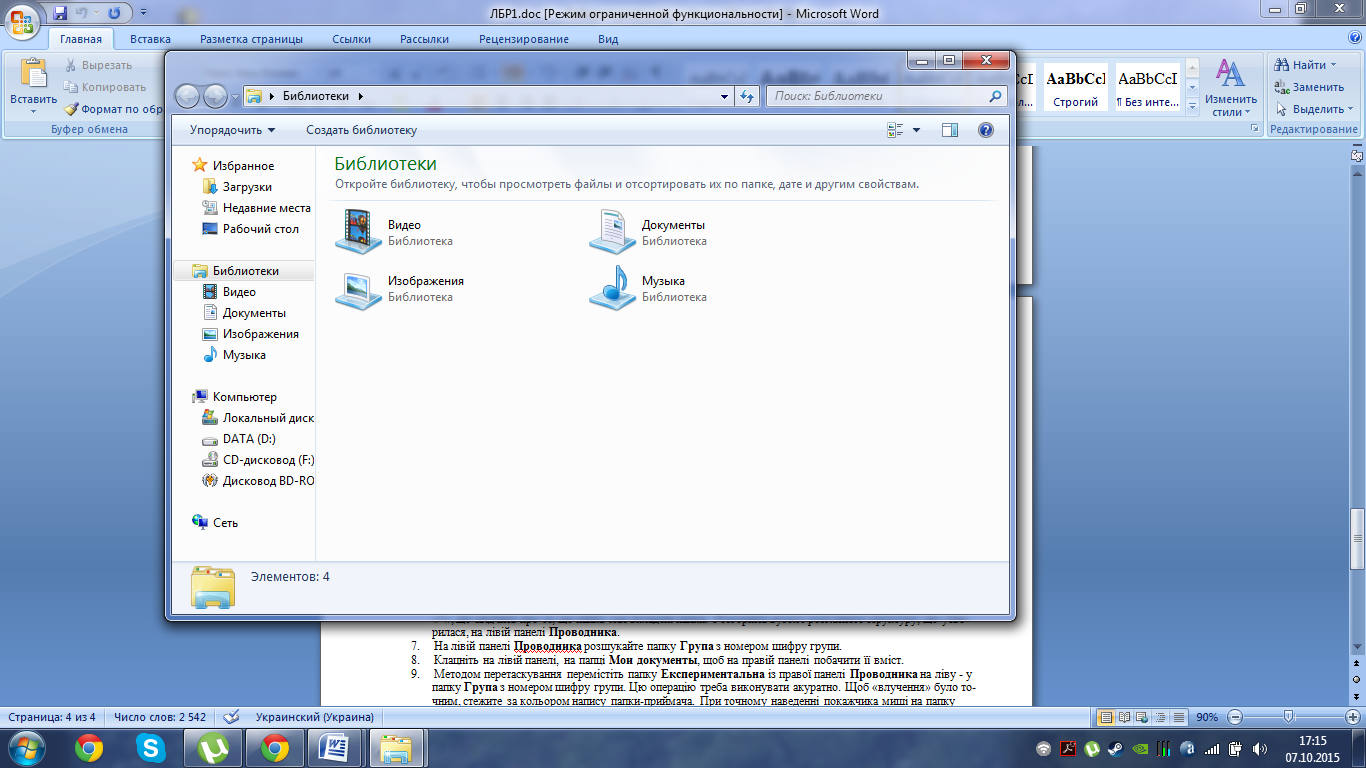1366x768 pixels.
Task: Open Изменить стили dropdown in Word
Action: click(1230, 88)
